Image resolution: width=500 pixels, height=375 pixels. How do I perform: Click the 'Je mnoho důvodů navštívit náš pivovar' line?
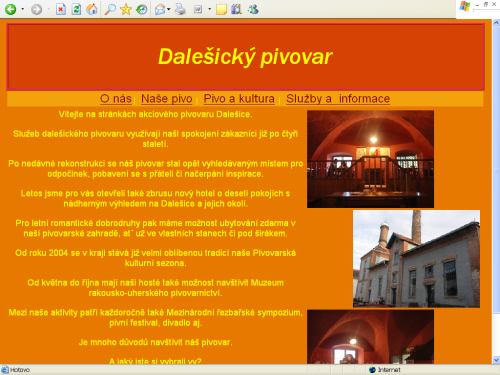coord(155,342)
